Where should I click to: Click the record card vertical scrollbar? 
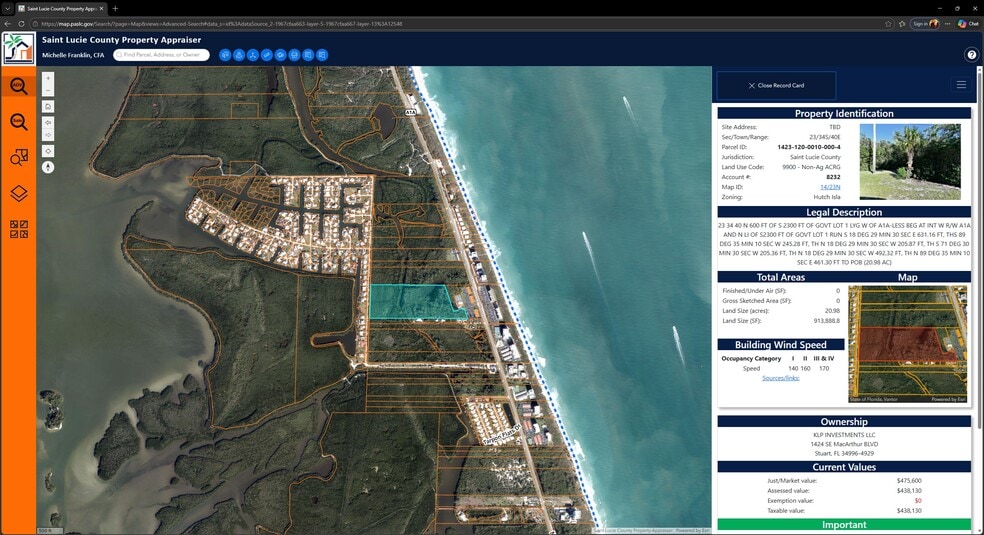click(x=979, y=251)
